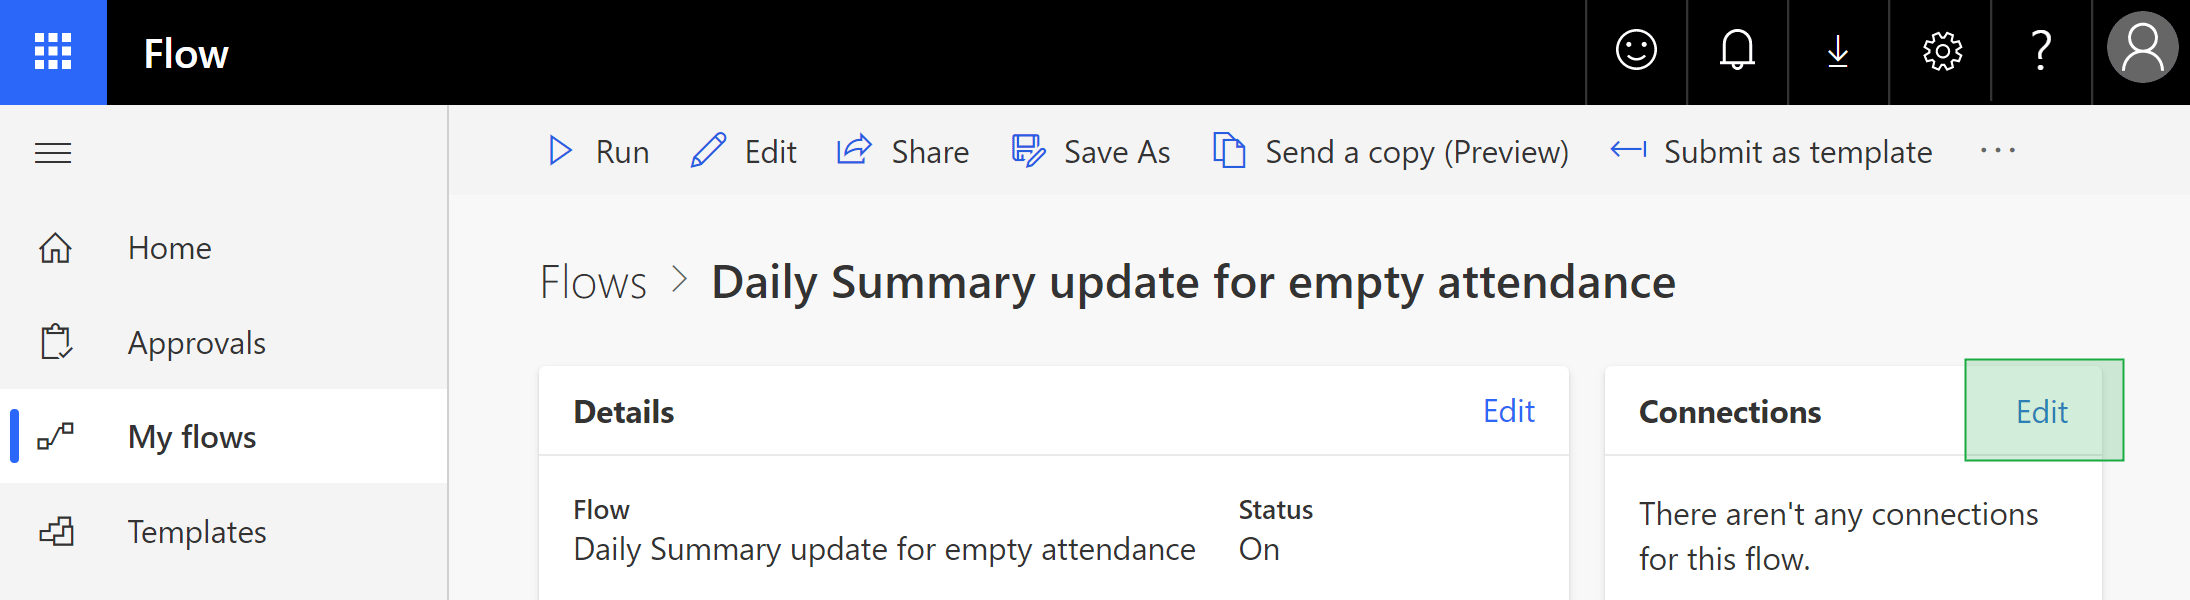Viewport: 2190px width, 600px height.
Task: Run the flow from the toolbar
Action: coord(599,152)
